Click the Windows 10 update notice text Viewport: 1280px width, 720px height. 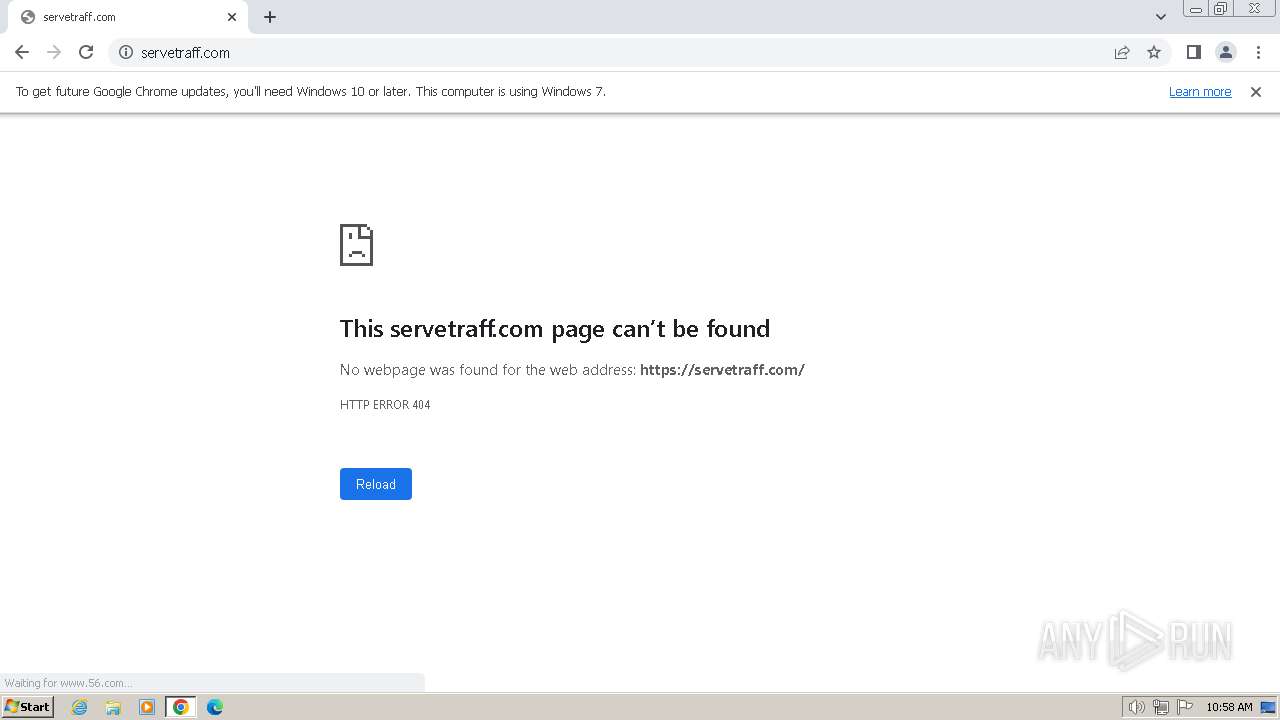pyautogui.click(x=311, y=92)
